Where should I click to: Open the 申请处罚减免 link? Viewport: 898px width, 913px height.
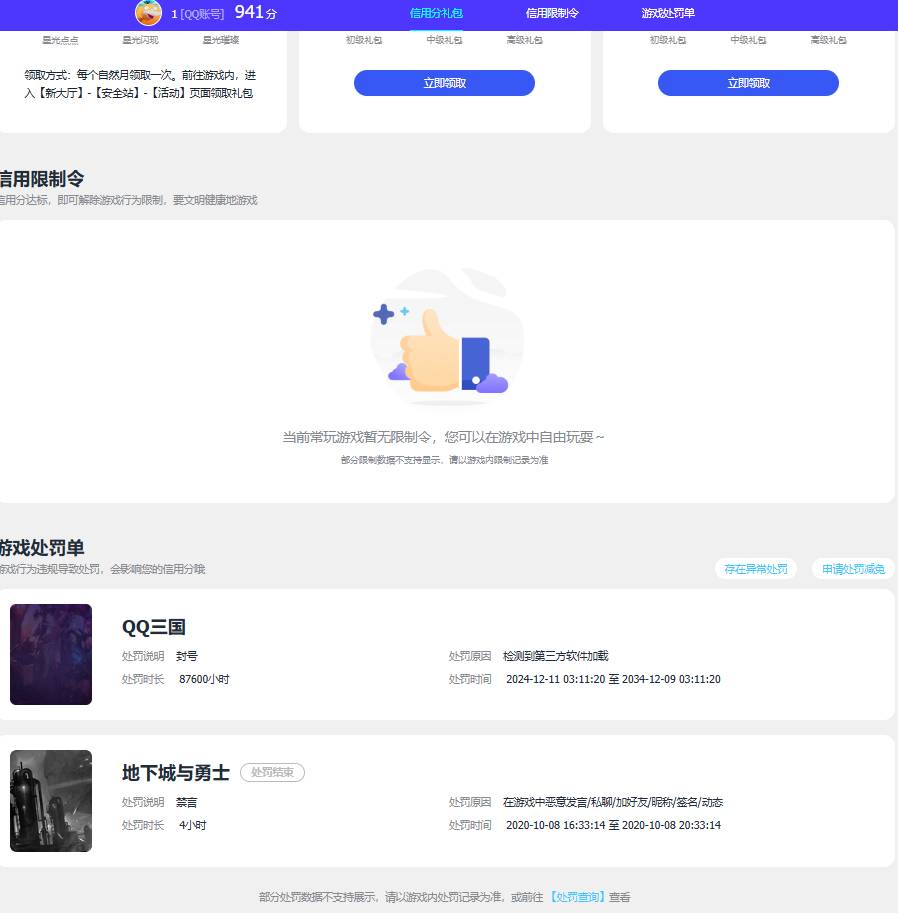click(x=853, y=568)
